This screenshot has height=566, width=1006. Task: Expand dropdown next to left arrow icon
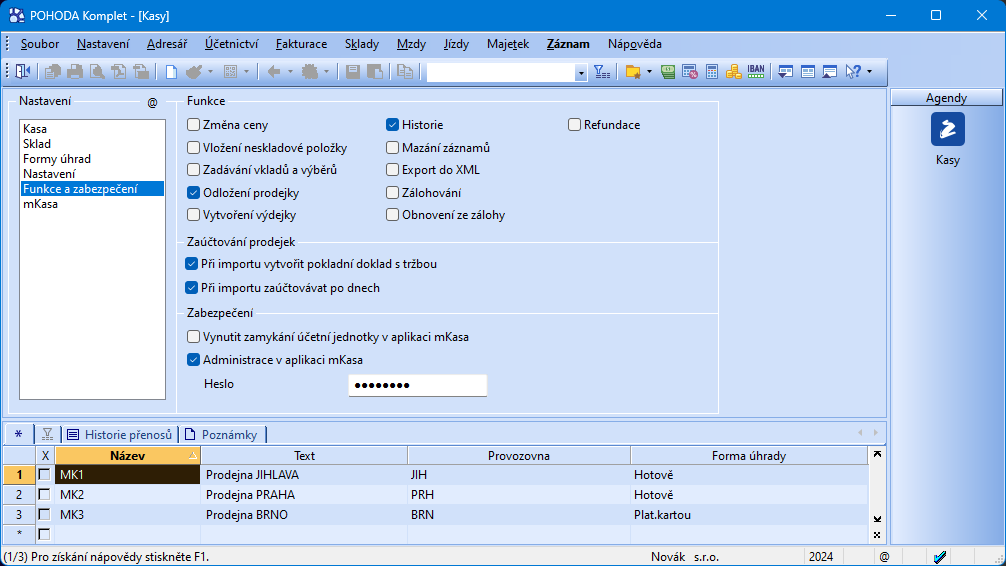click(290, 72)
